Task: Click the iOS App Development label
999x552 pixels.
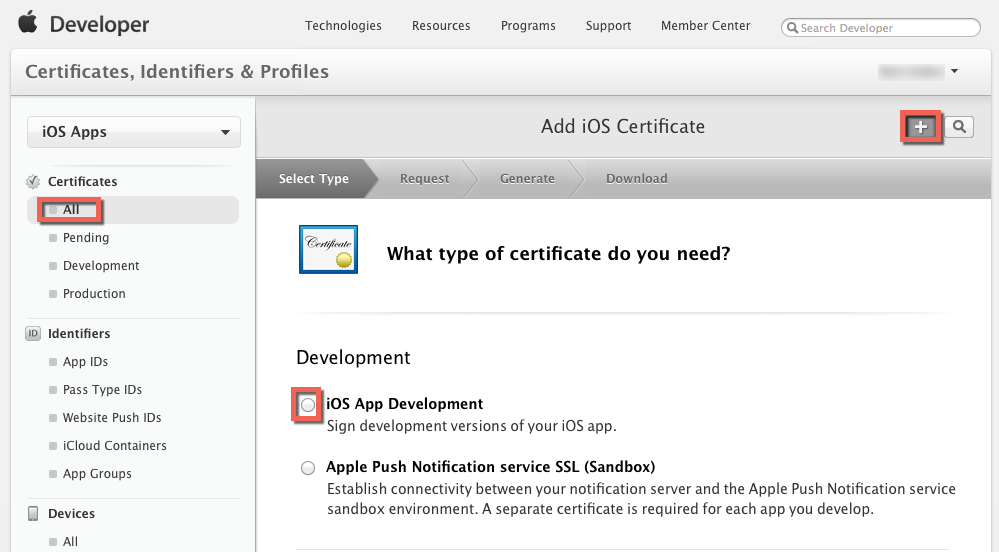Action: tap(405, 404)
